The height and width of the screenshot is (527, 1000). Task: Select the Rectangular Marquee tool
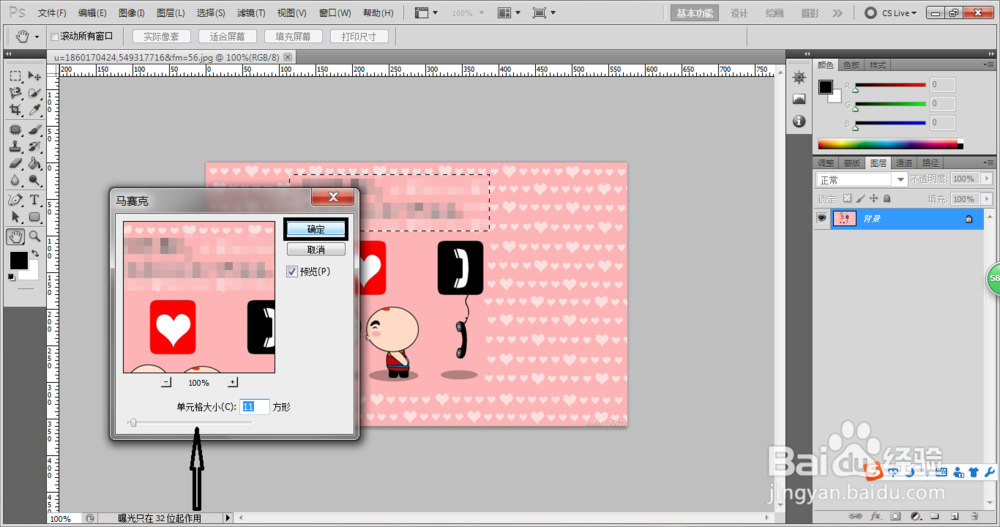(x=15, y=76)
